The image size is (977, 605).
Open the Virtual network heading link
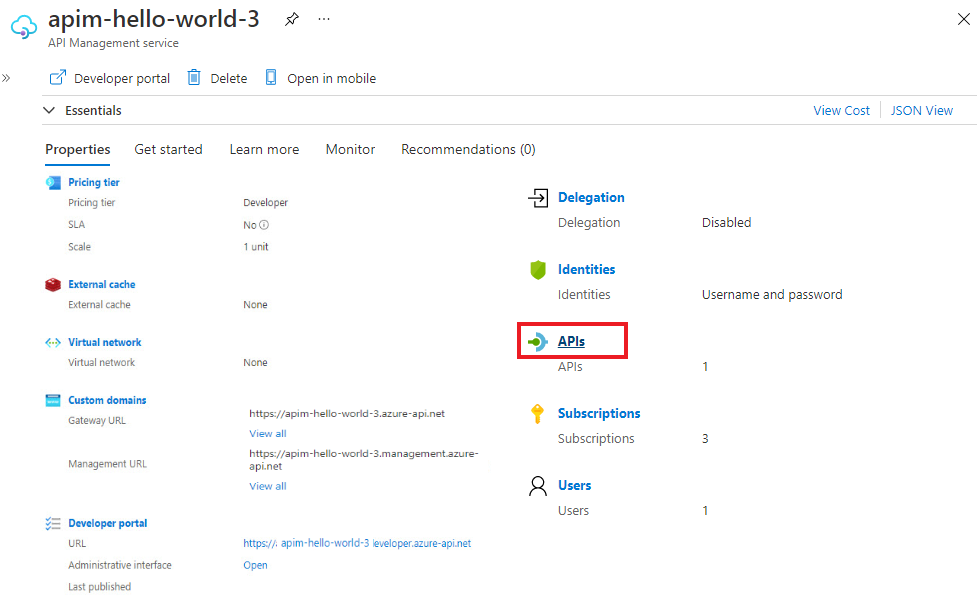(105, 343)
